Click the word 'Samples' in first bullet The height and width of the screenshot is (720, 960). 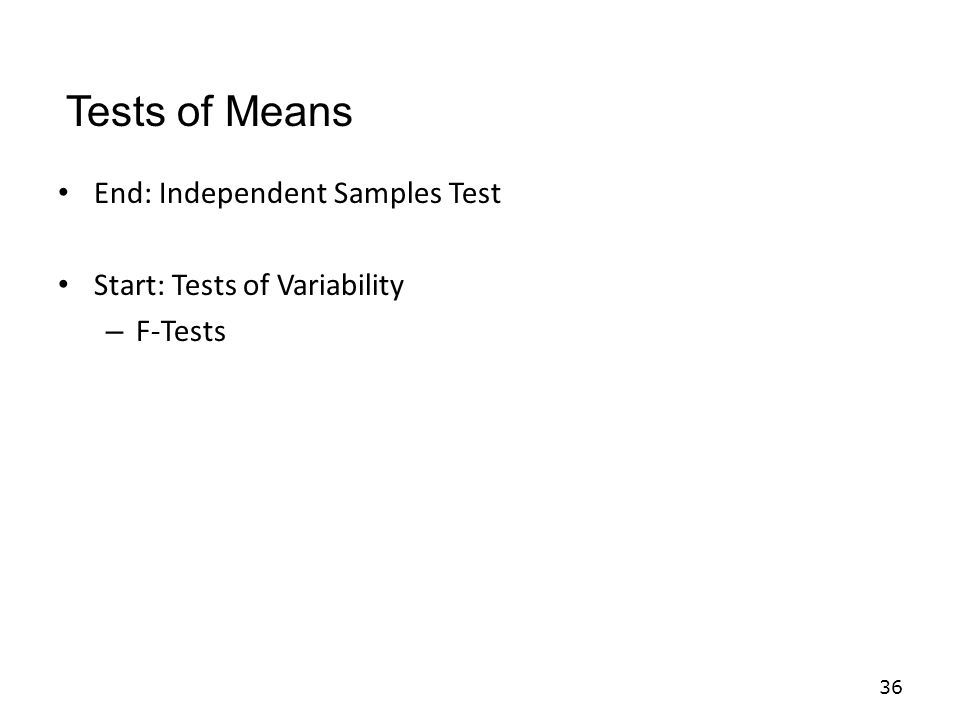[x=388, y=195]
